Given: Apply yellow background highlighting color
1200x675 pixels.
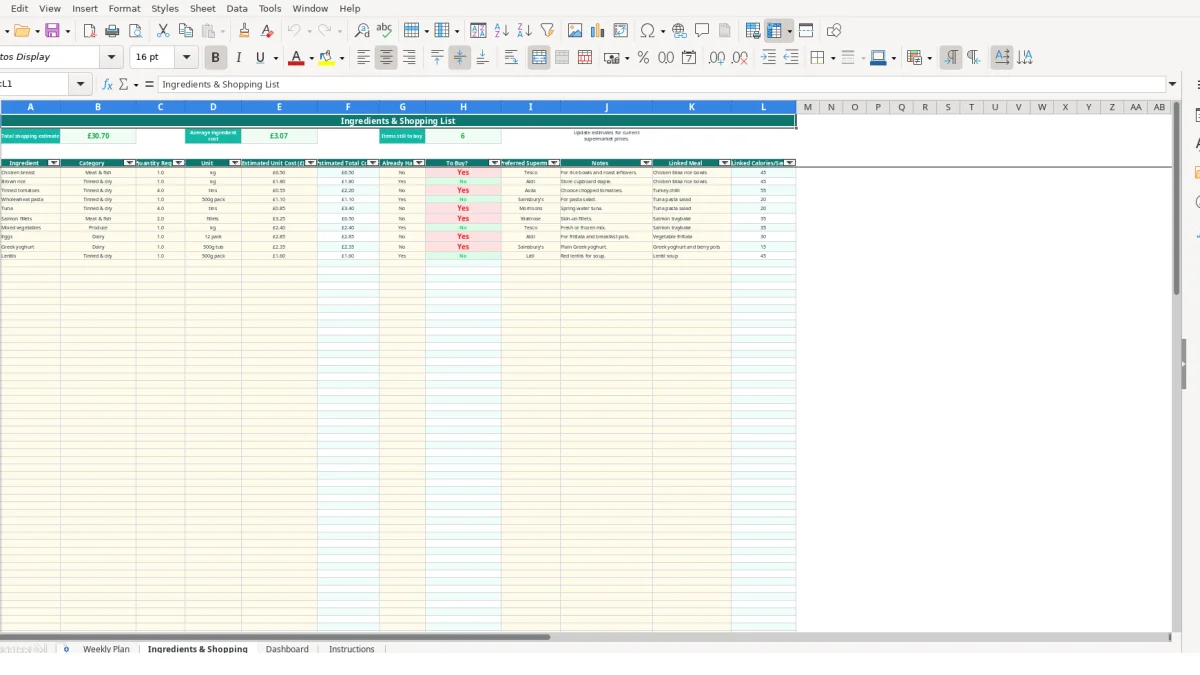Looking at the screenshot, I should 326,58.
